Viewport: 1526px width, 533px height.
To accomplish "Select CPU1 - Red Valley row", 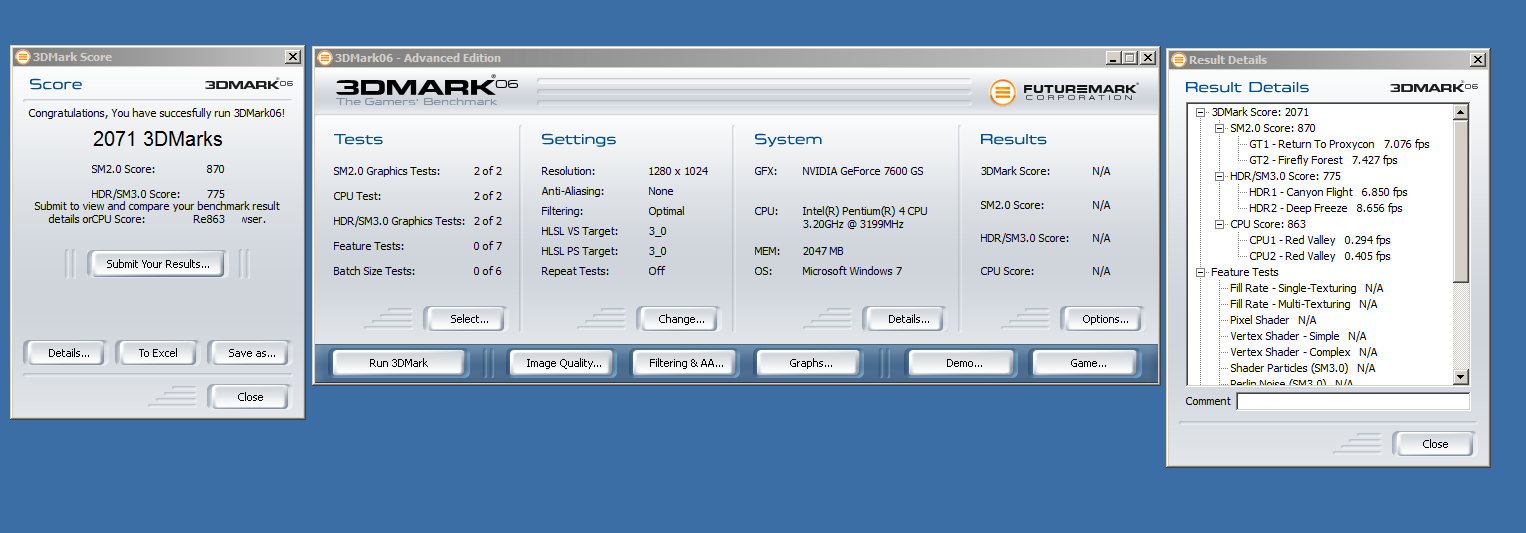I will (1319, 240).
